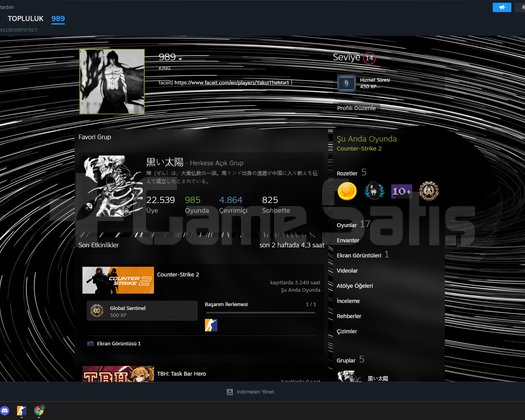Click the Global Sentinel 500 XP badge

coord(142,311)
